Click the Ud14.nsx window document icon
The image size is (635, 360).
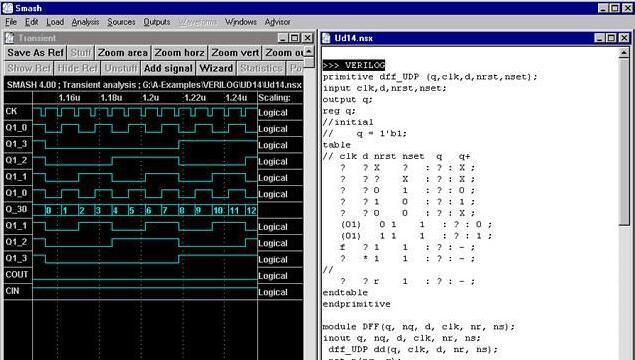326,38
